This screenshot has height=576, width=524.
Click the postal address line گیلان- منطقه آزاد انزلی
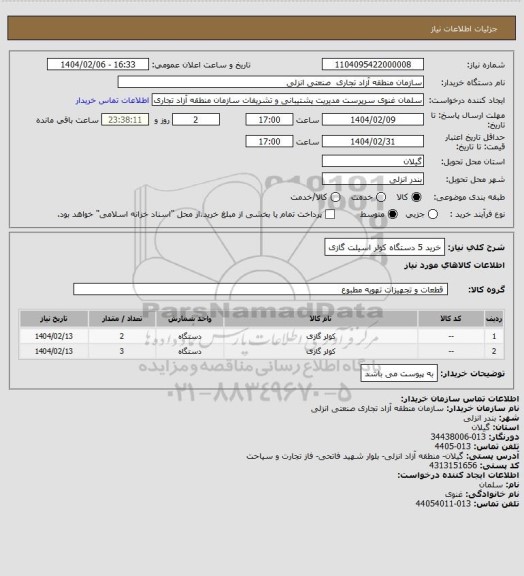[x=355, y=456]
